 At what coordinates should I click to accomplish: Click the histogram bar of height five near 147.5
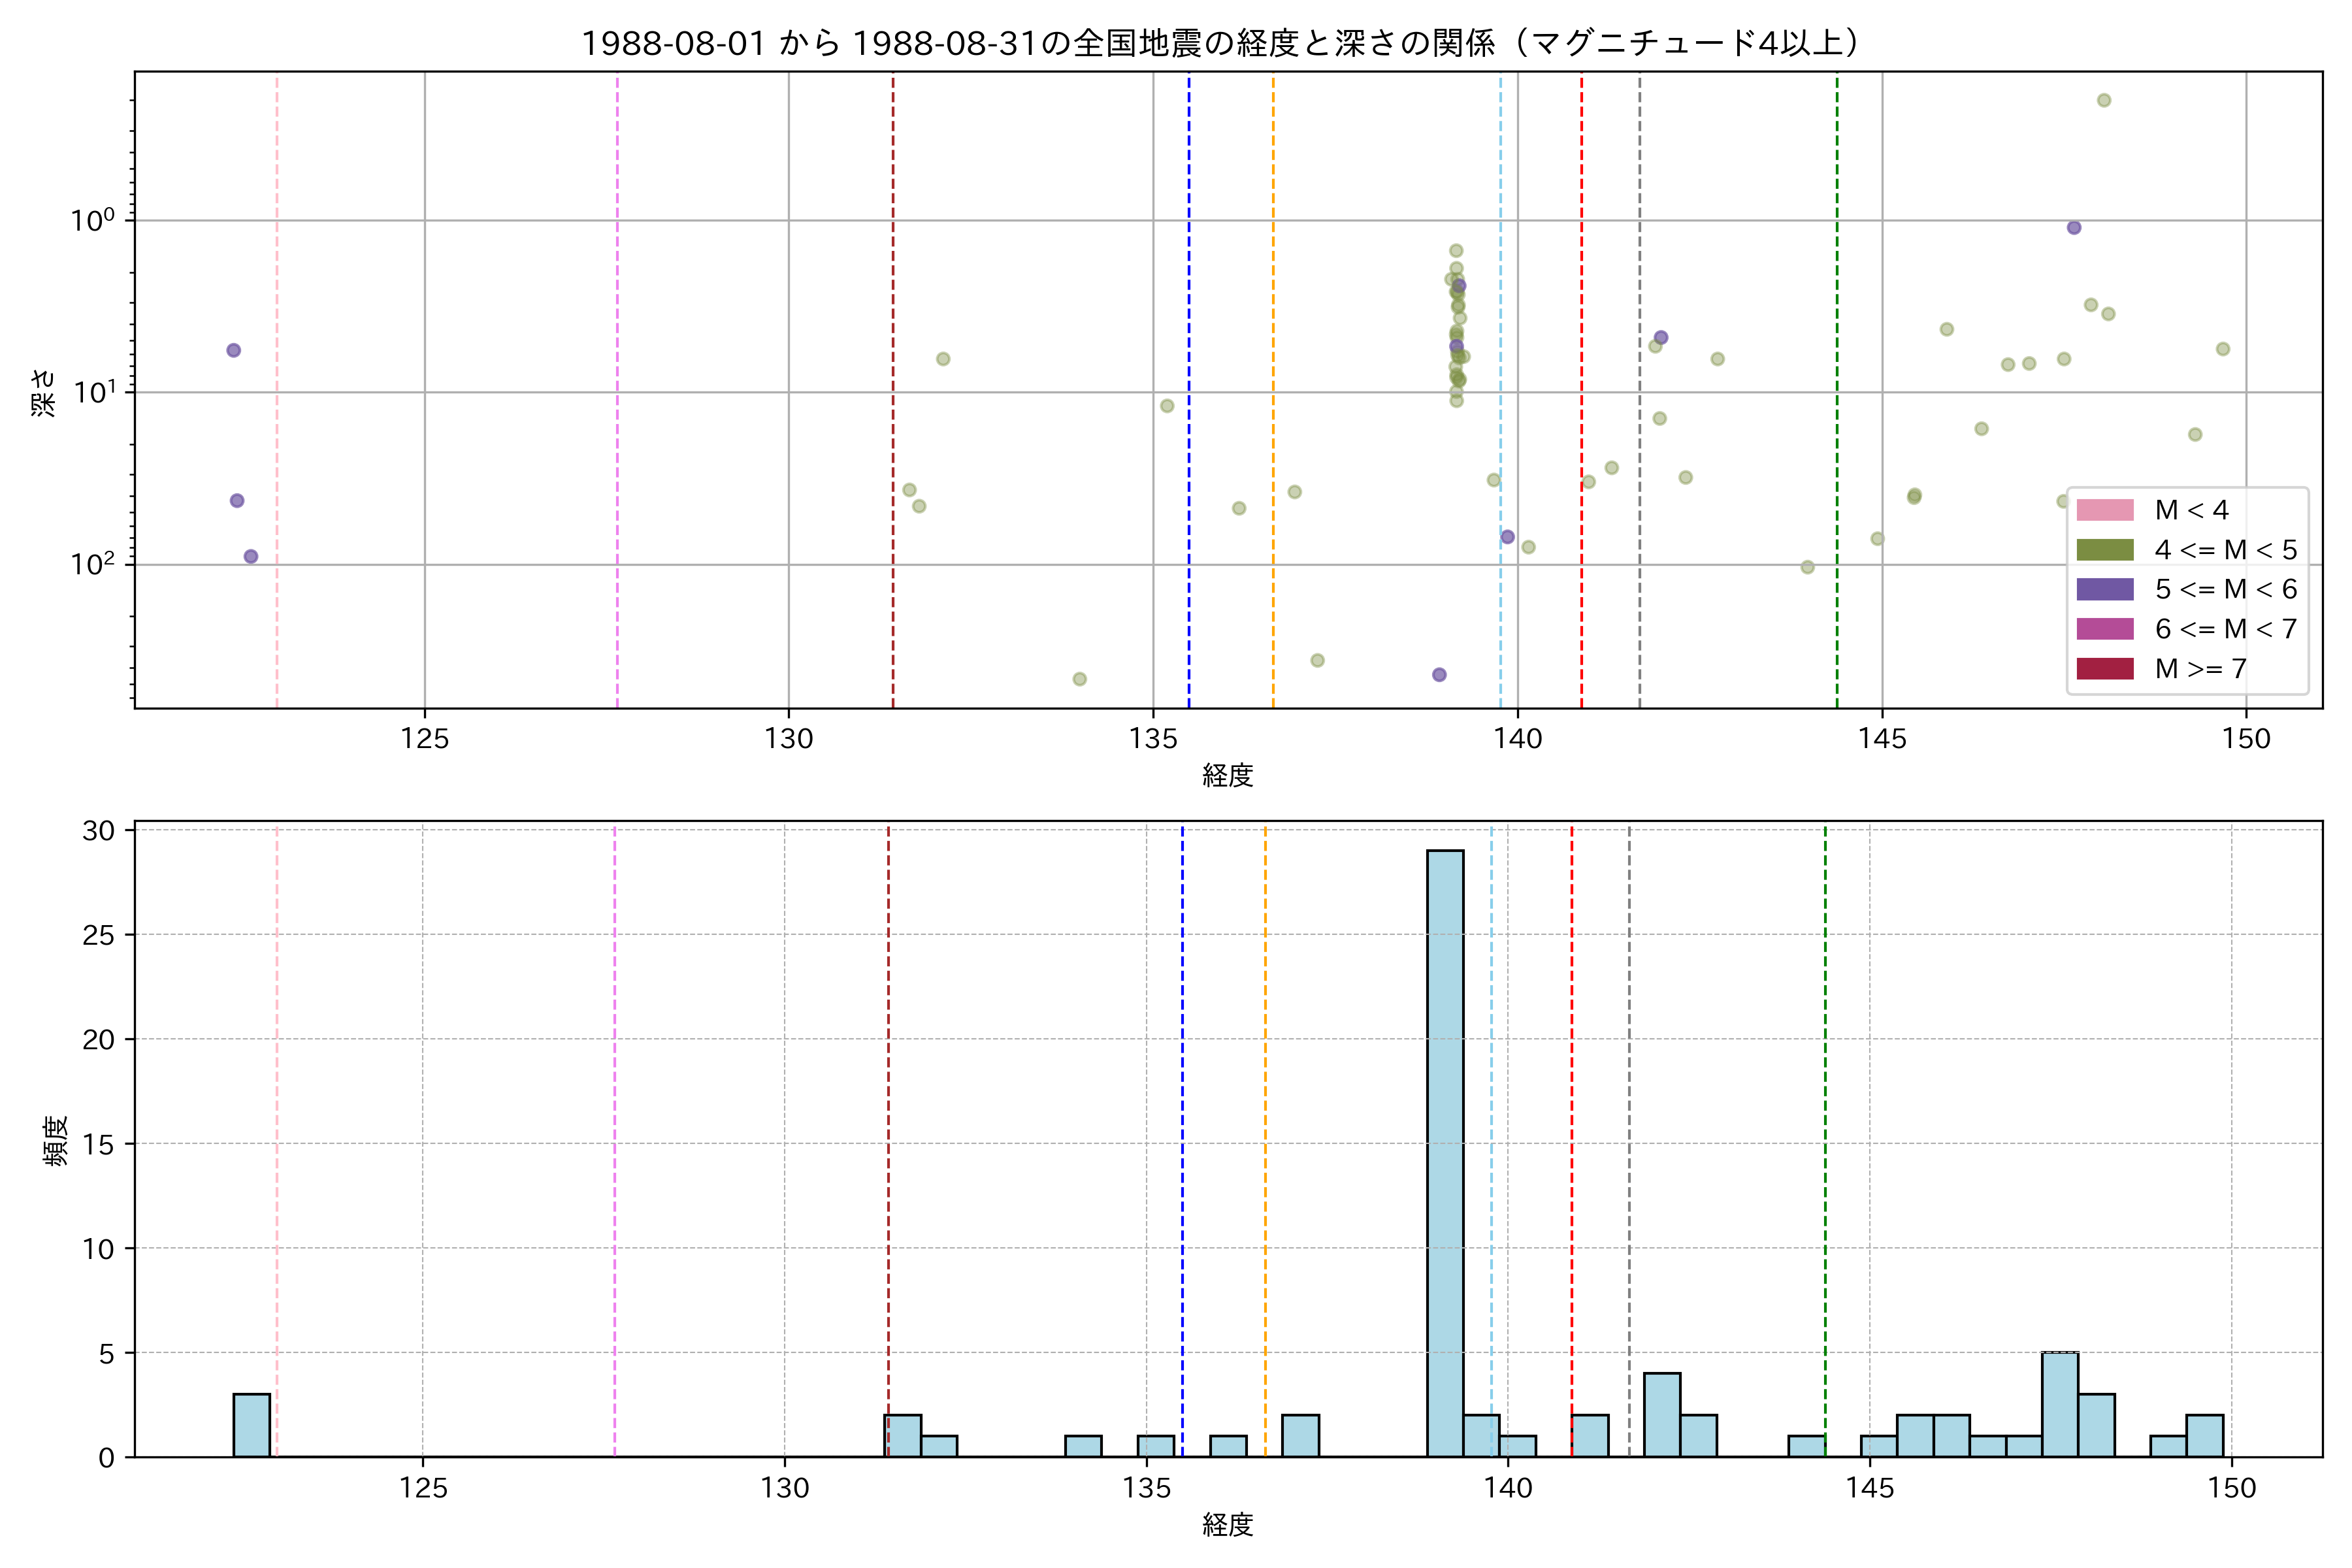coord(2060,1405)
